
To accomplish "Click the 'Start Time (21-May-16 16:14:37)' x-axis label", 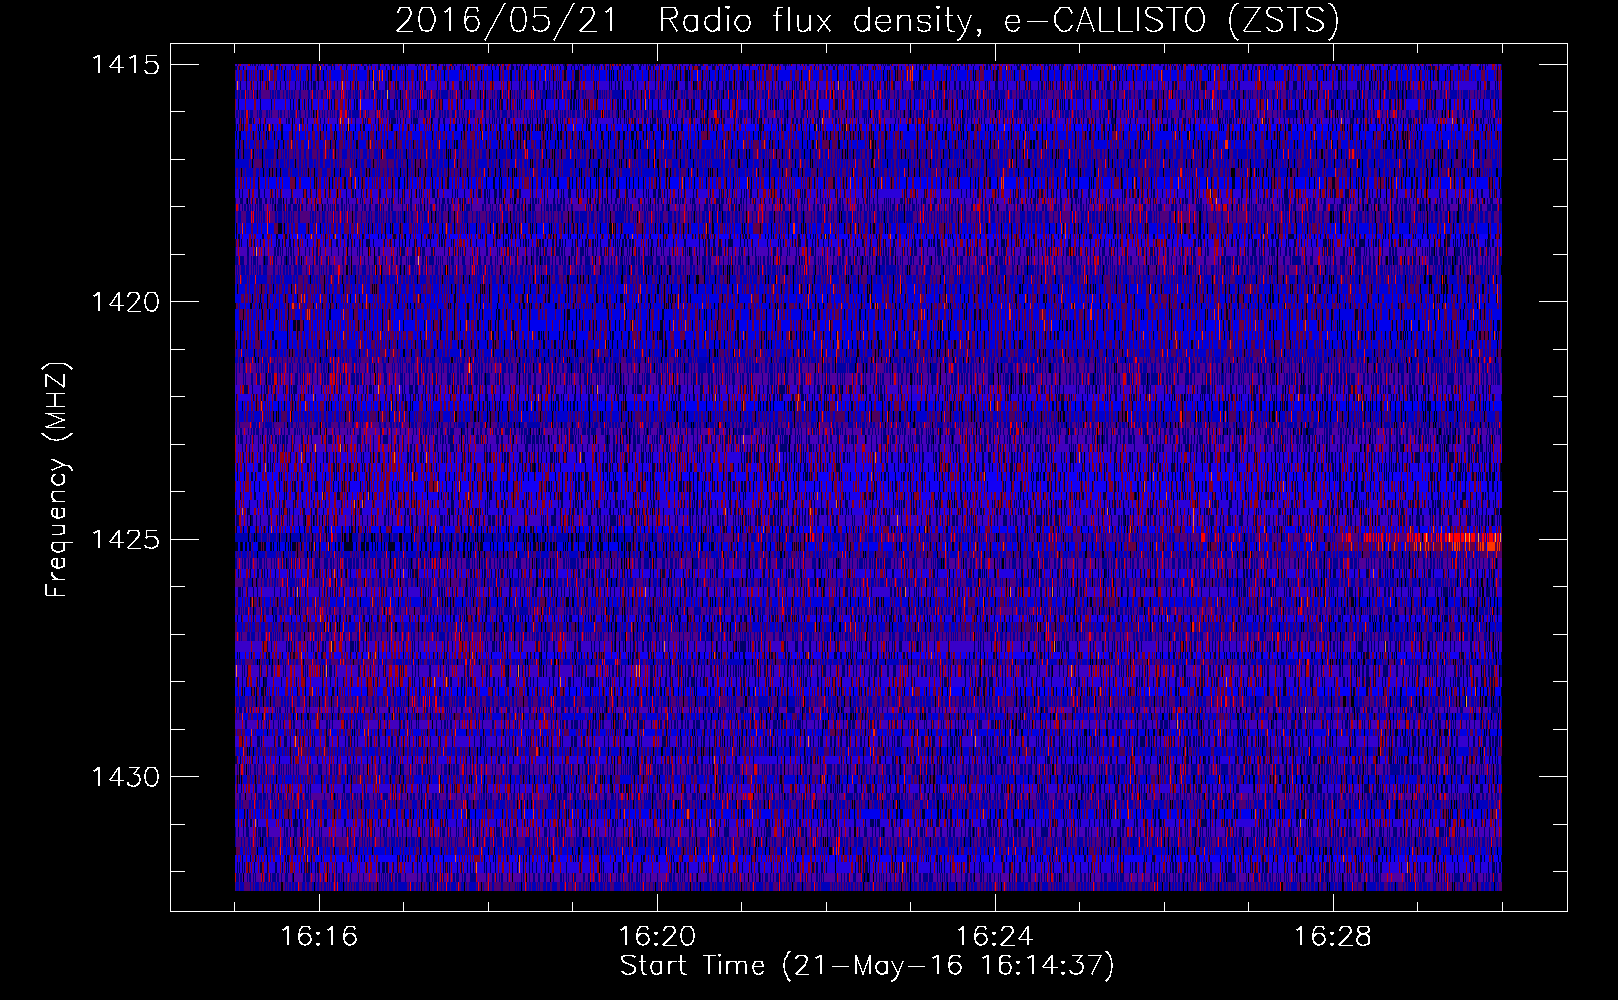I will coord(867,966).
